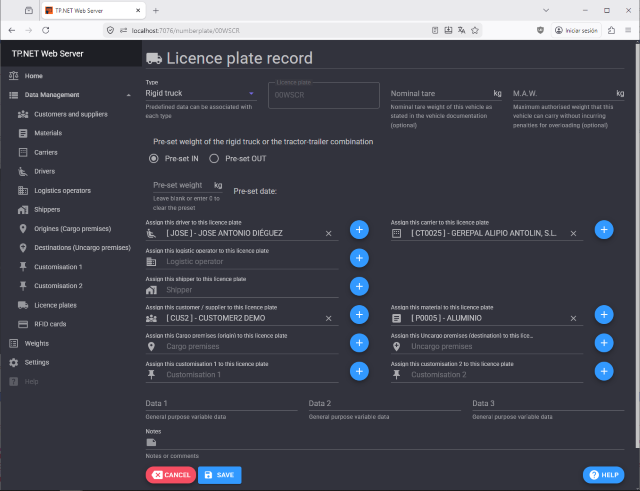Viewport: 640px width, 491px height.
Task: Select the Pre-set IN radio option
Action: (x=154, y=158)
